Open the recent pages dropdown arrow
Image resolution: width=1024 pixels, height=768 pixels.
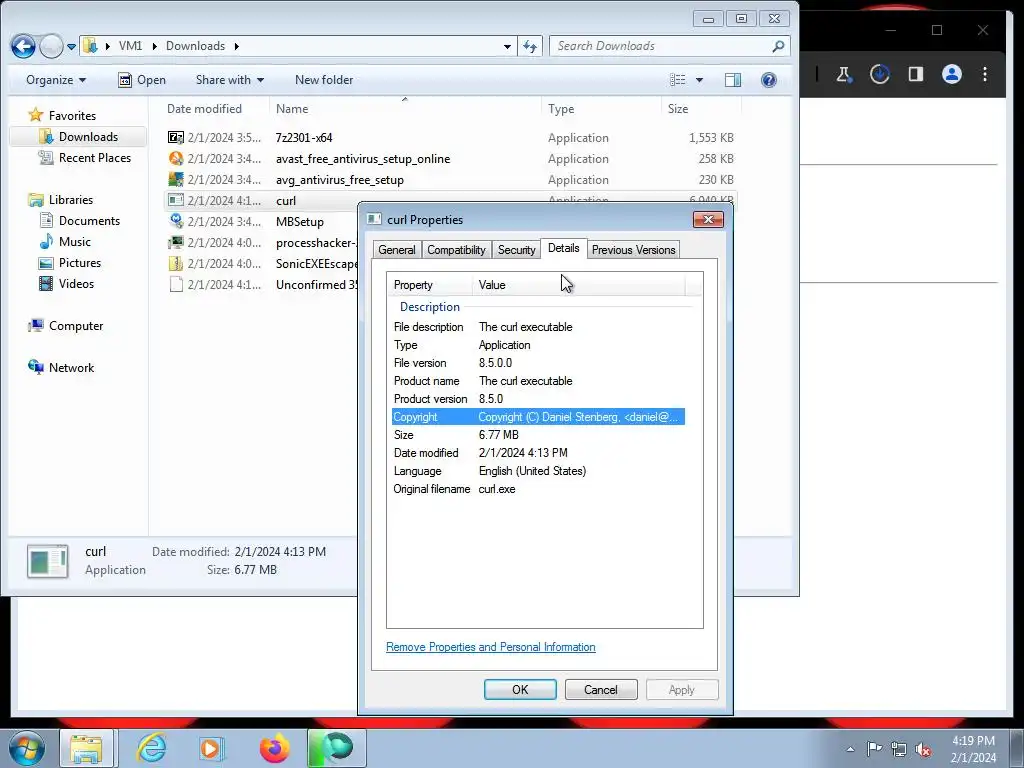click(71, 46)
